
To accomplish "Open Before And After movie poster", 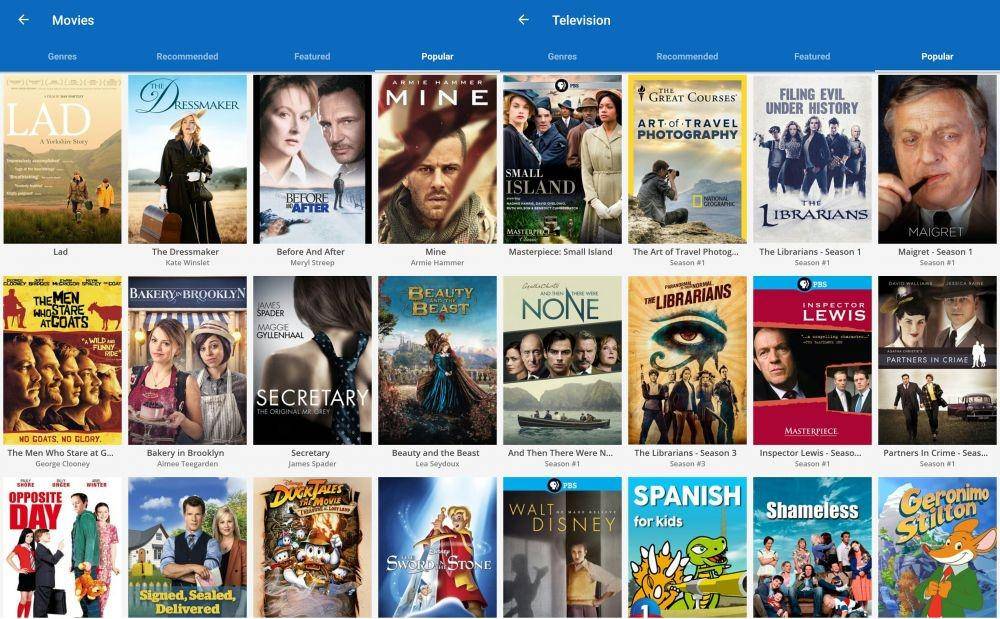I will point(312,159).
